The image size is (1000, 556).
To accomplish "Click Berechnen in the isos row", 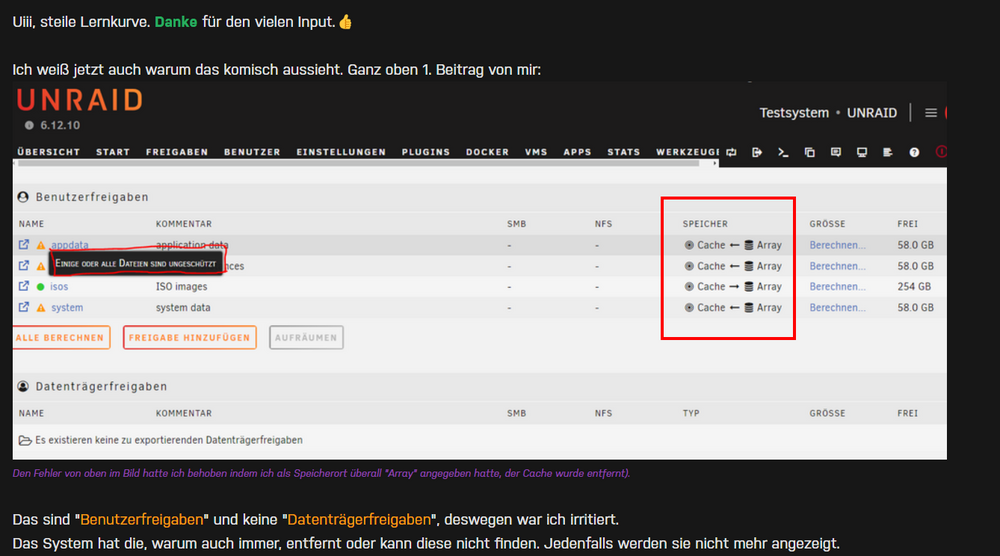I will 837,287.
